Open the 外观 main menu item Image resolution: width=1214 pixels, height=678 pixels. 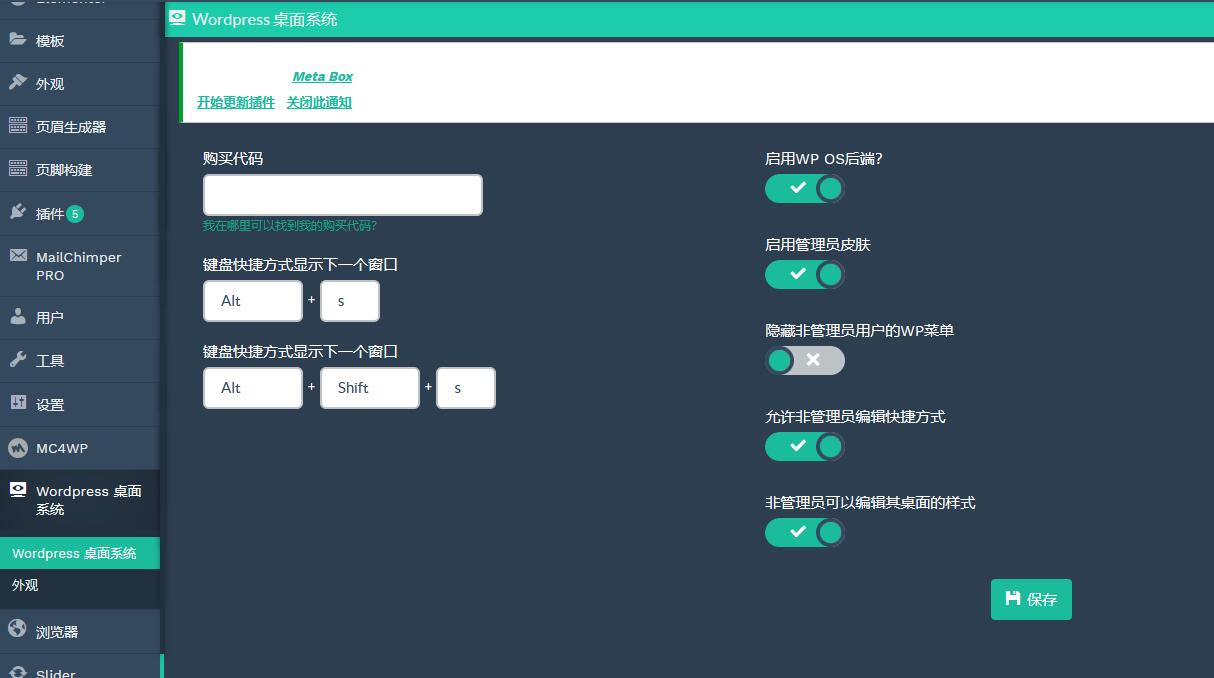pyautogui.click(x=80, y=84)
